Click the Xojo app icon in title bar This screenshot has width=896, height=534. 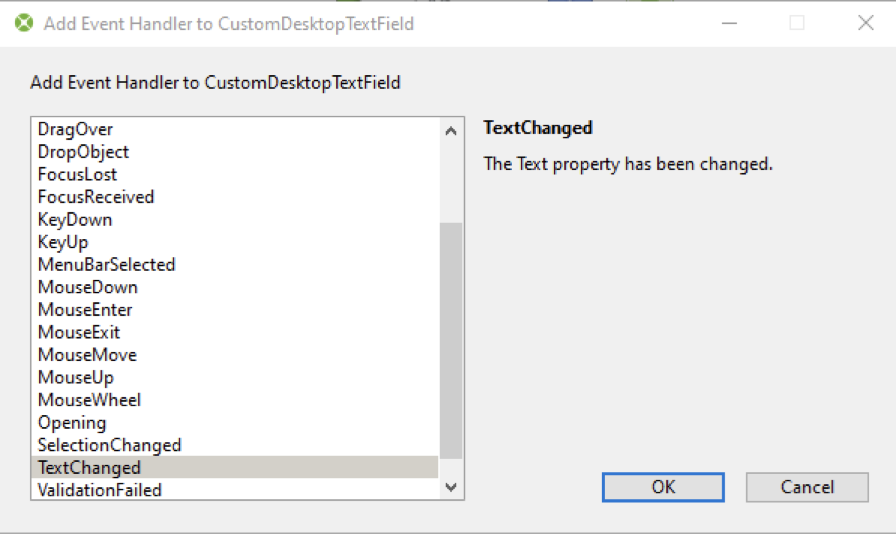pos(24,23)
